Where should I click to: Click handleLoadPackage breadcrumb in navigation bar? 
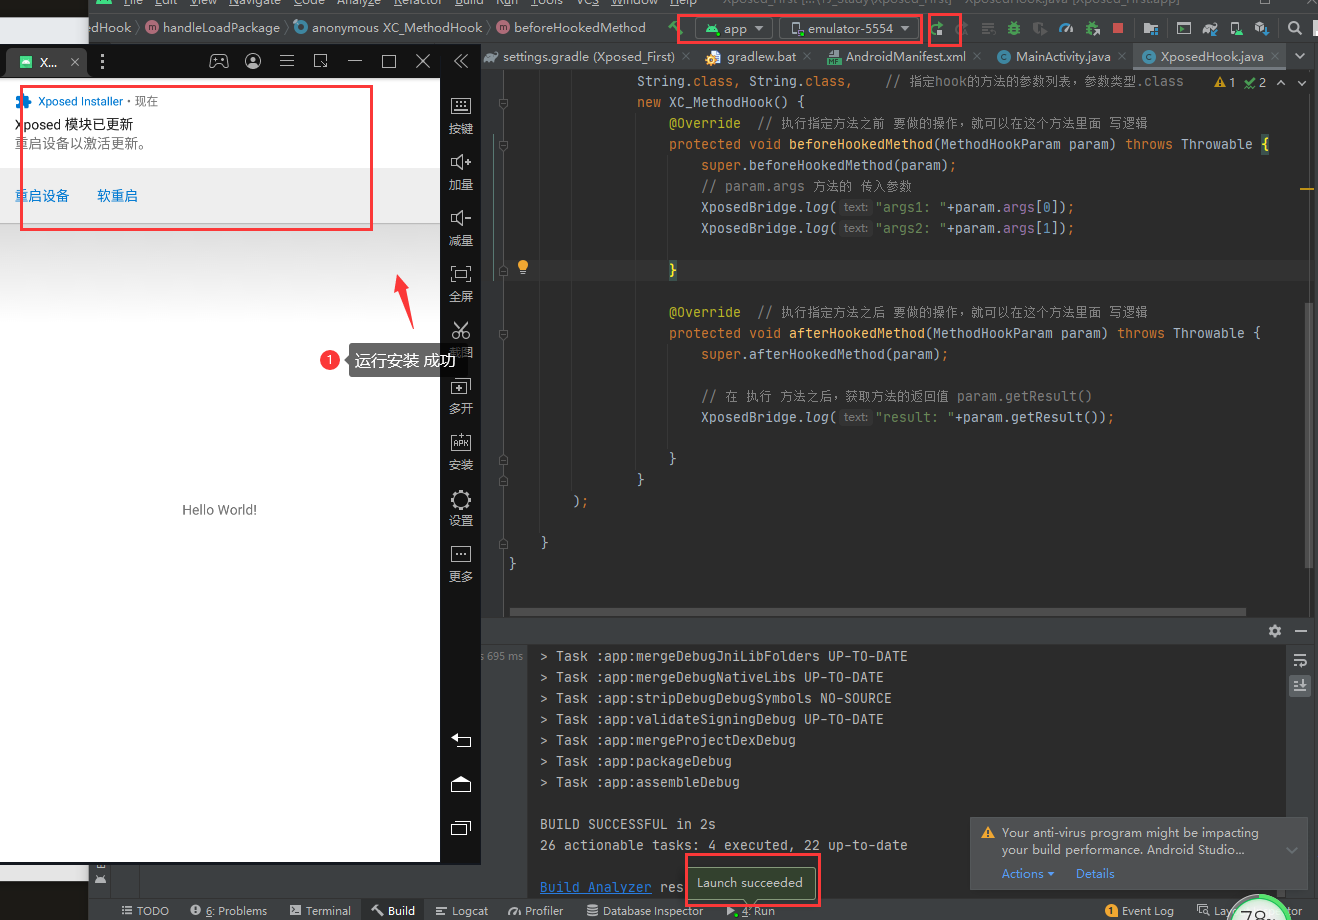pyautogui.click(x=213, y=28)
